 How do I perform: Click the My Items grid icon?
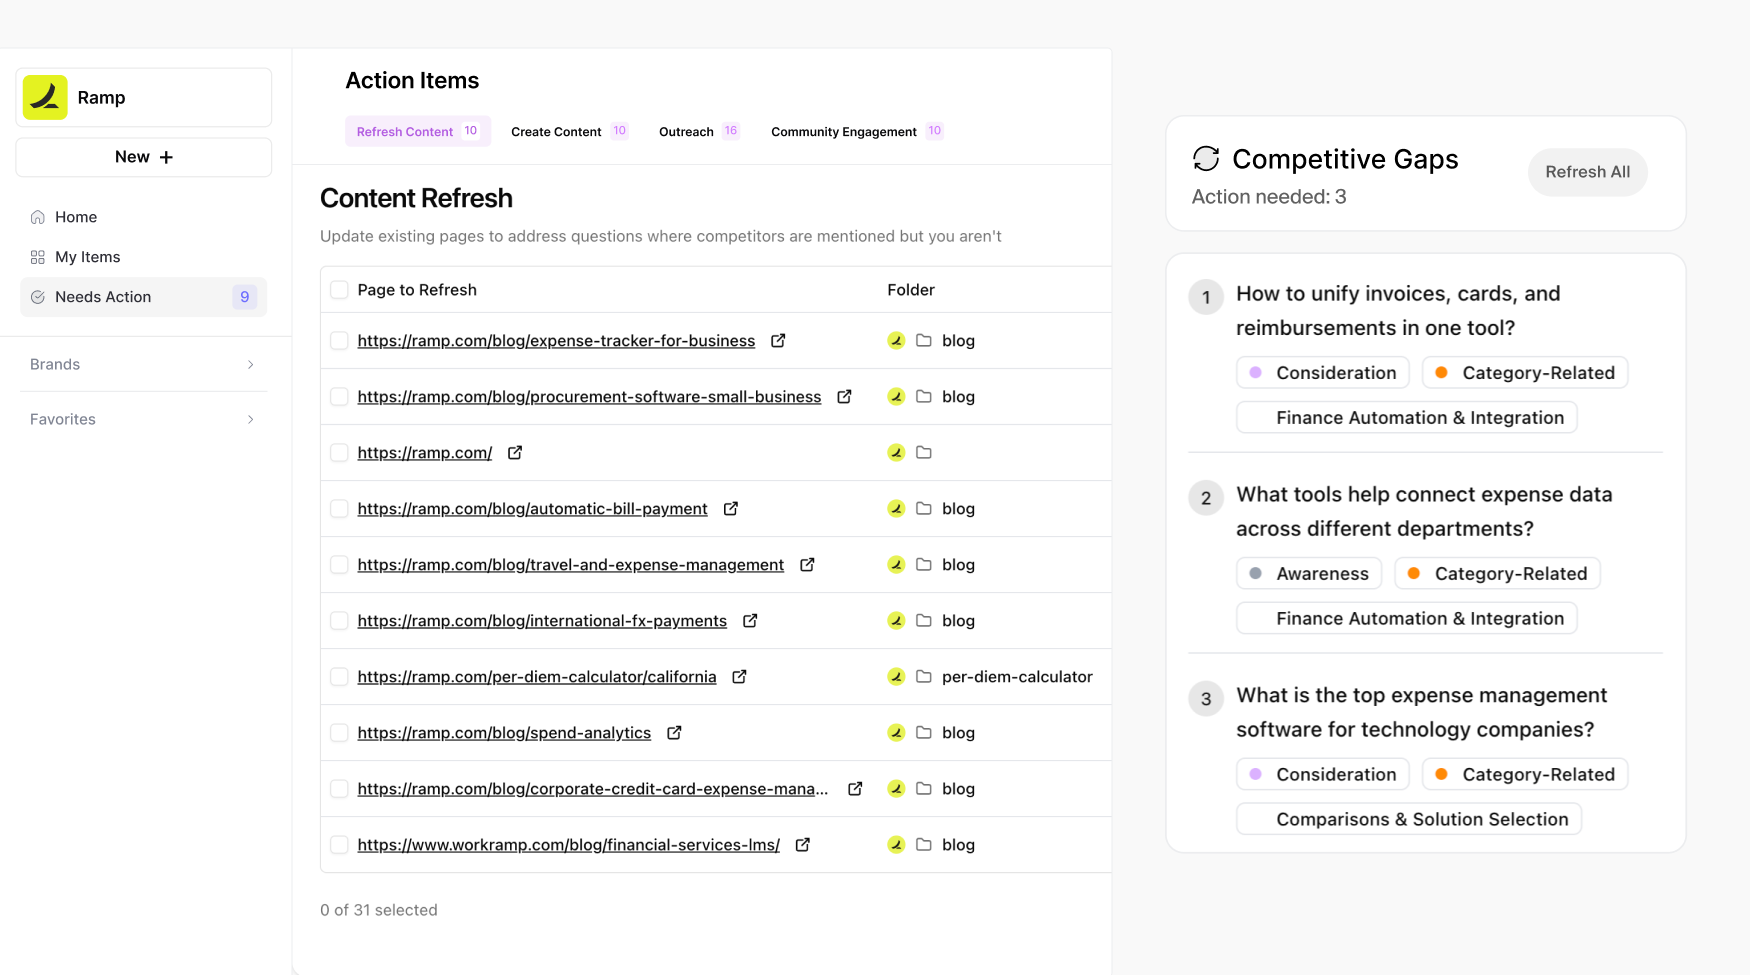coord(38,257)
